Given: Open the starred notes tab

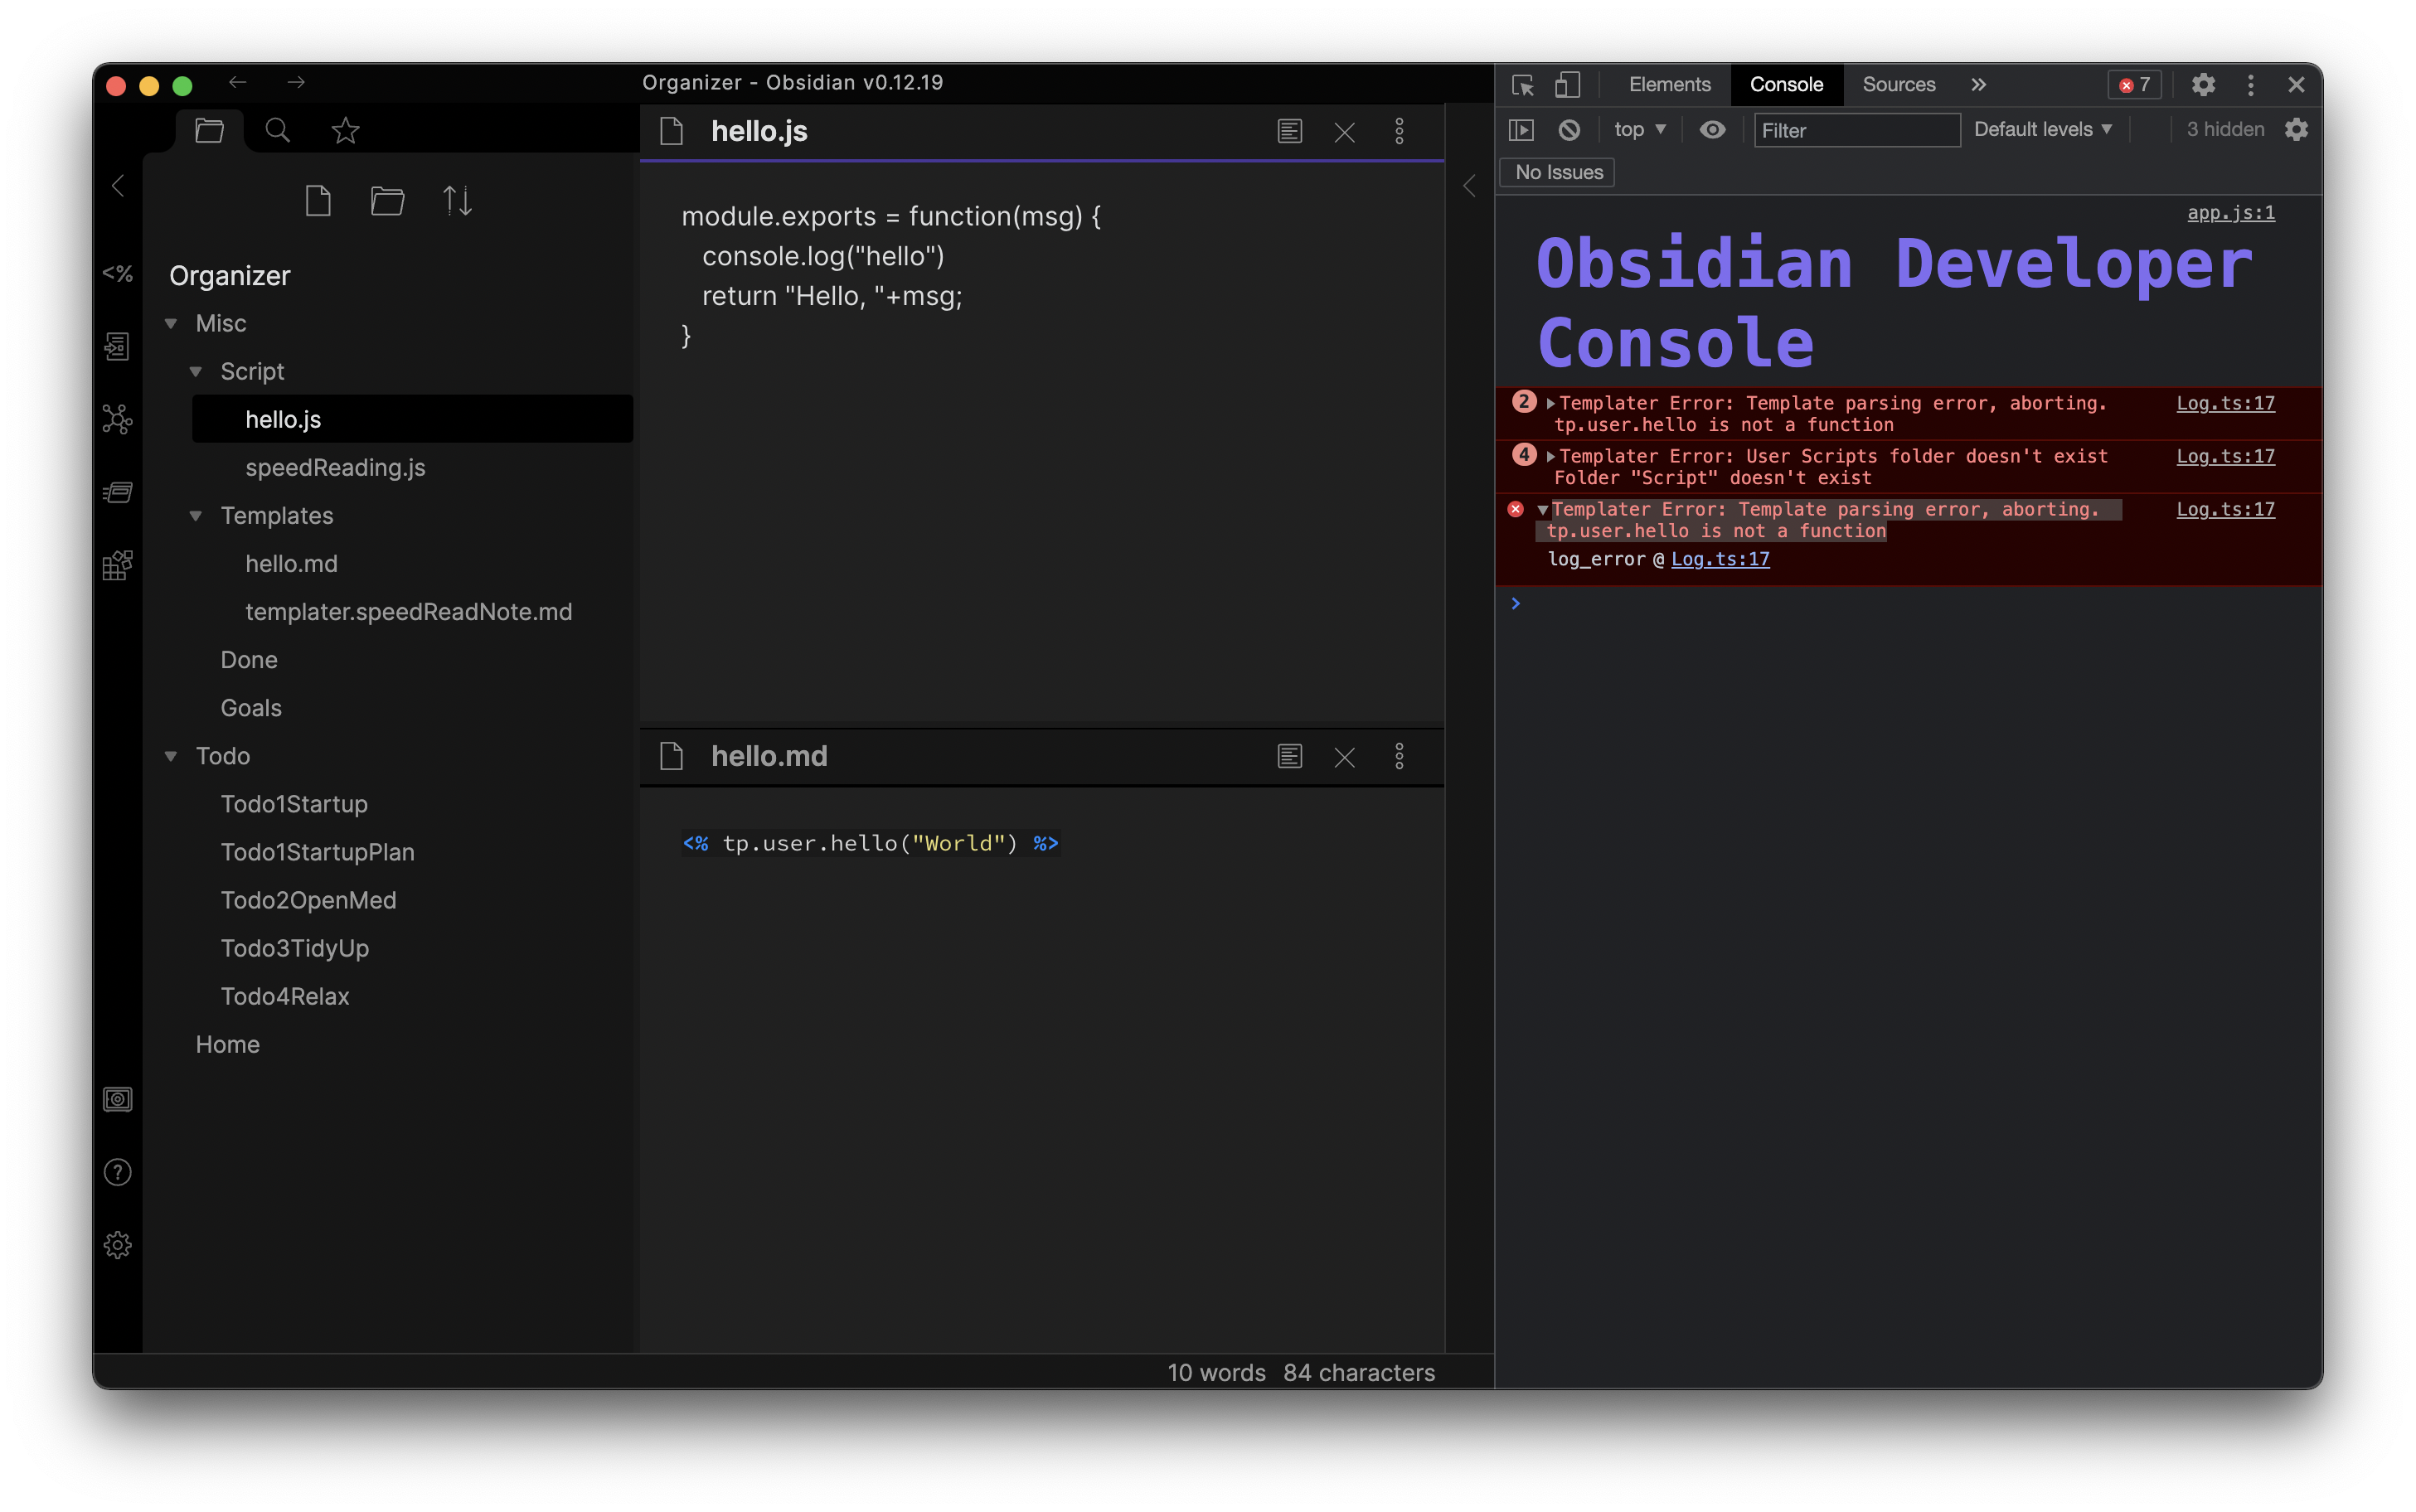Looking at the screenshot, I should pyautogui.click(x=346, y=130).
